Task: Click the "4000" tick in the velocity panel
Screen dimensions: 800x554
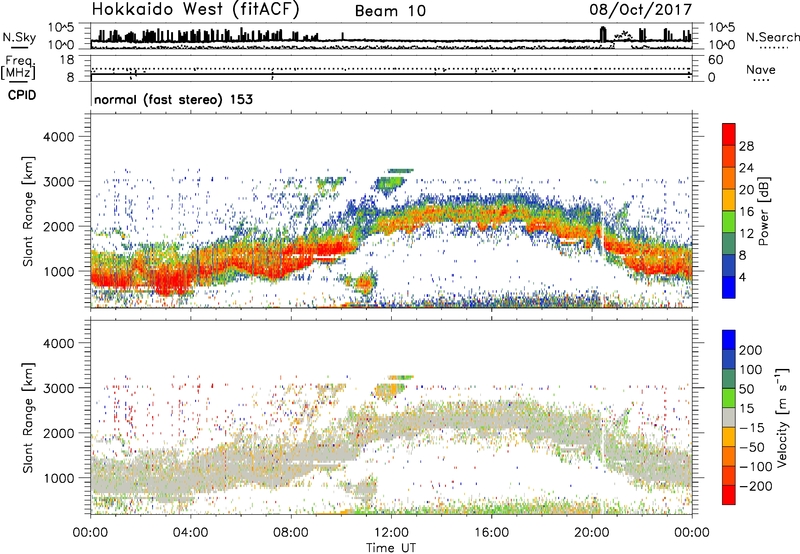Action: coord(58,343)
